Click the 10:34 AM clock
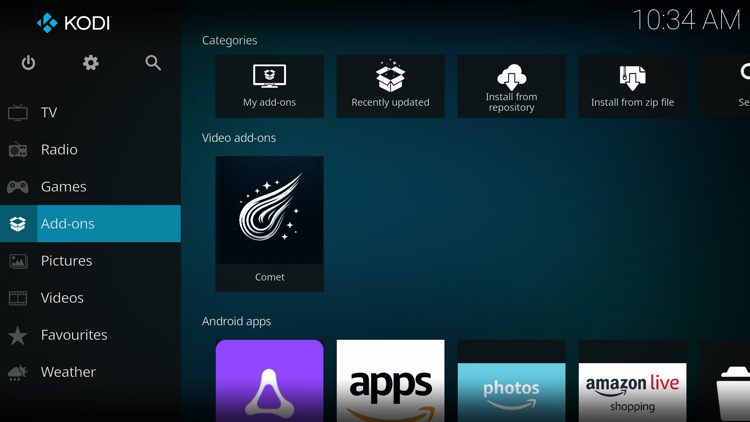The image size is (750, 422). (x=687, y=20)
